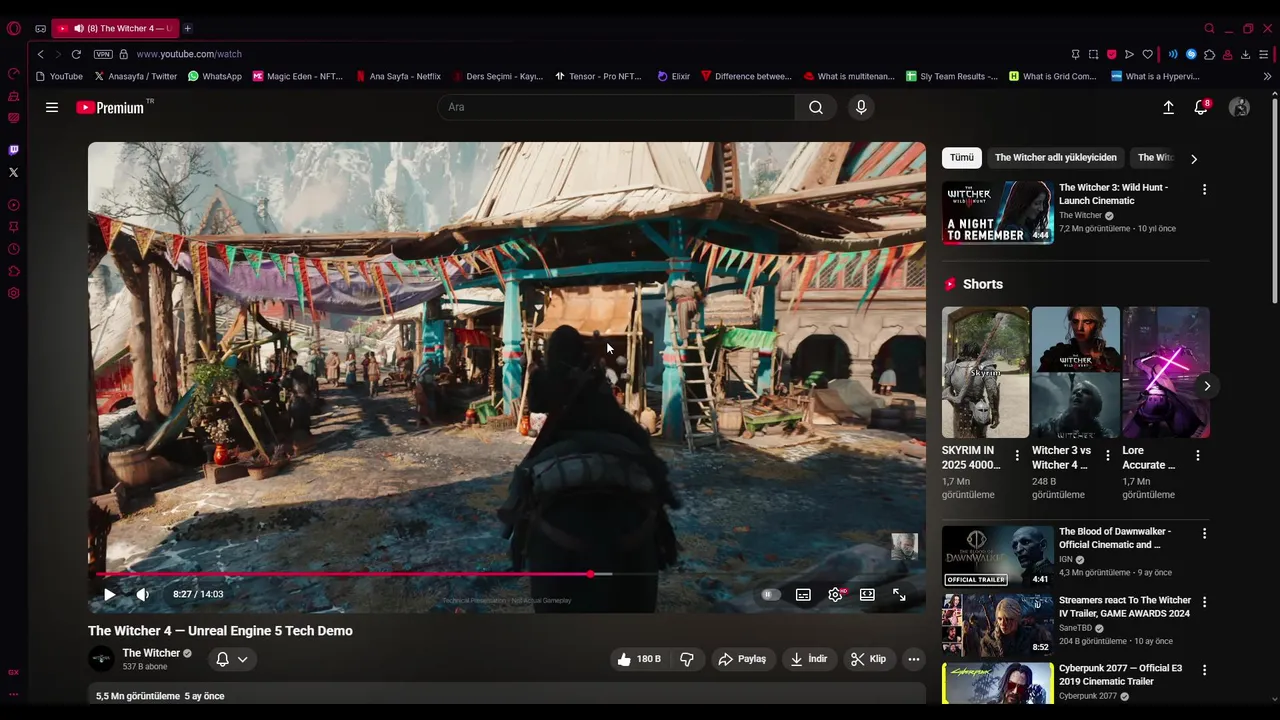Open the account avatar menu
Screen dimensions: 1280x720
1239,107
